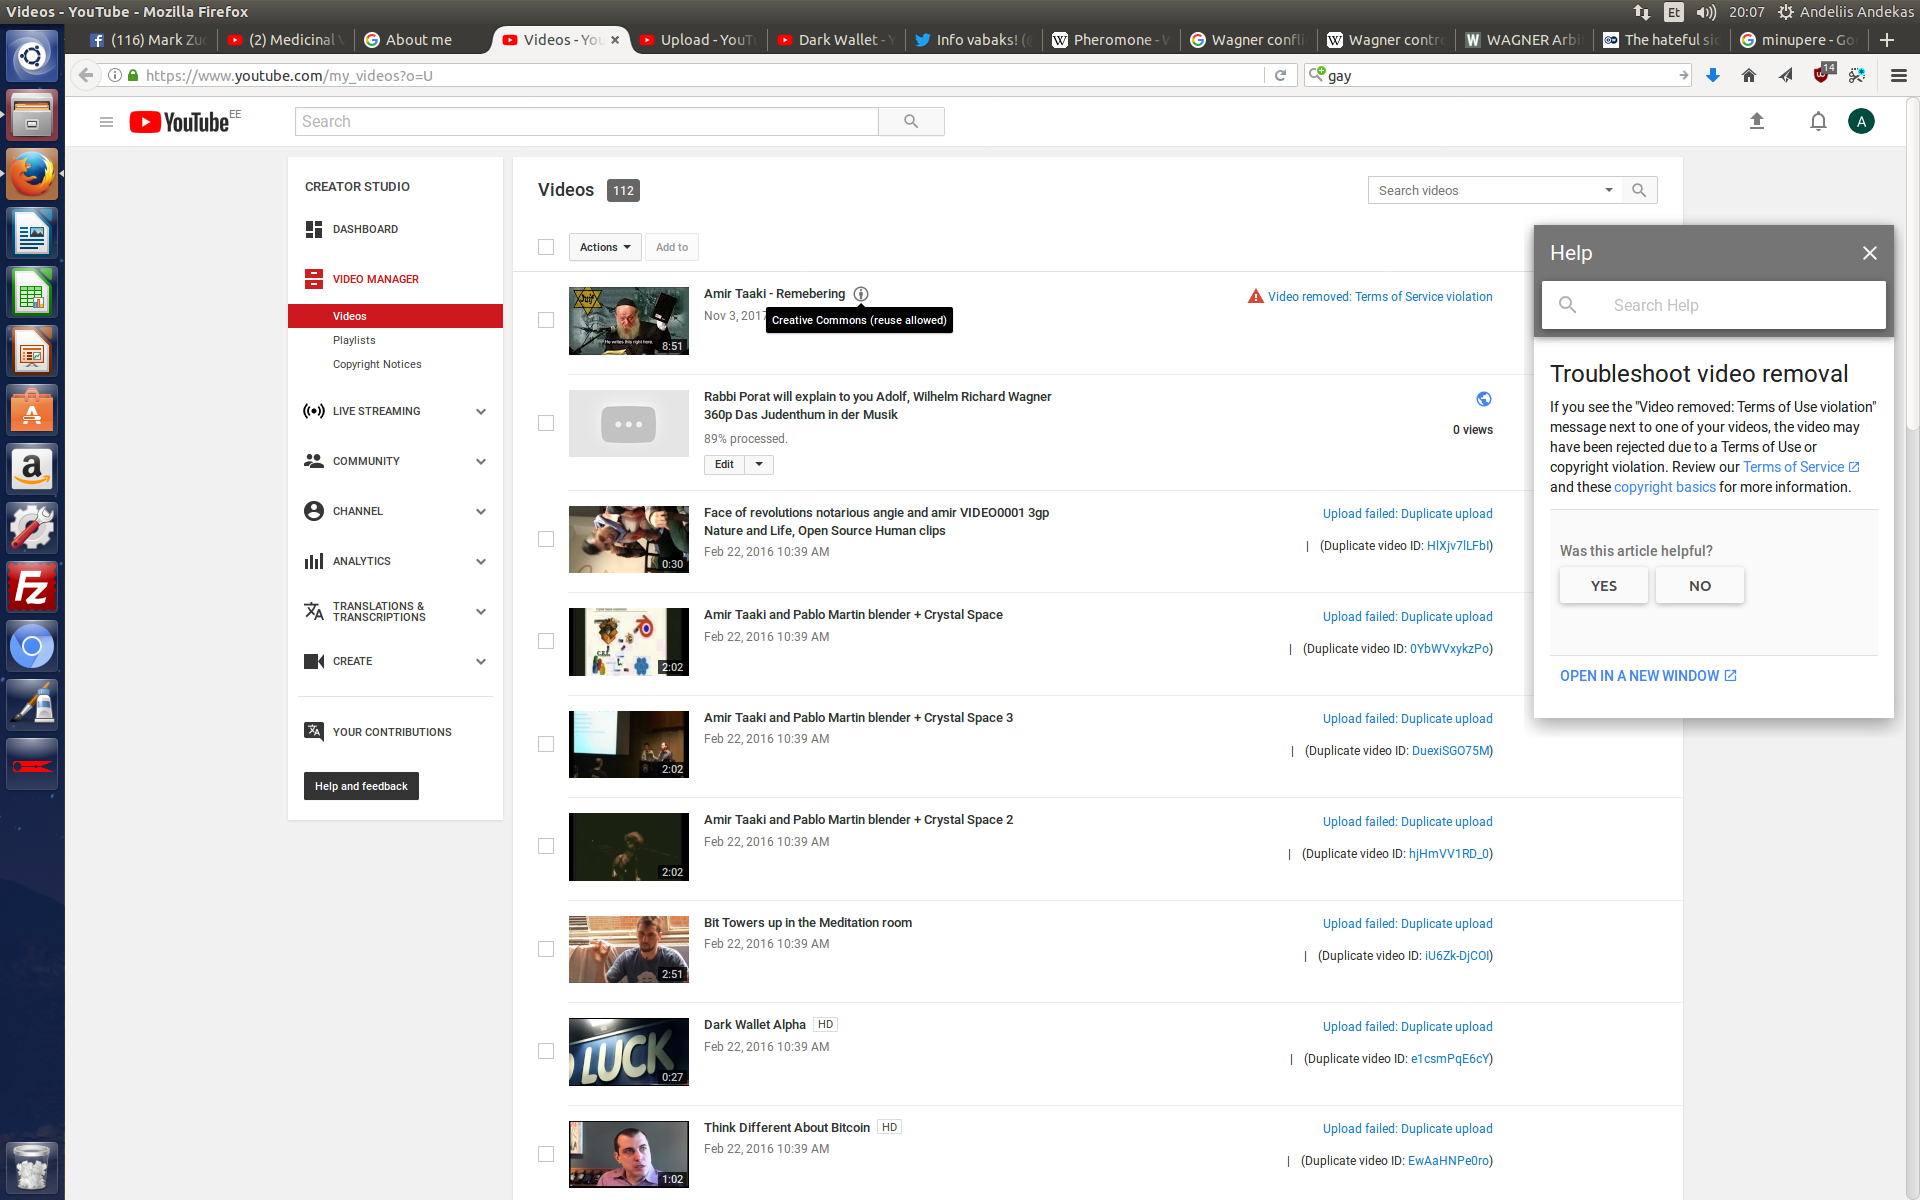Open the YouTube hamburger guide menu
1920x1200 pixels.
click(106, 122)
